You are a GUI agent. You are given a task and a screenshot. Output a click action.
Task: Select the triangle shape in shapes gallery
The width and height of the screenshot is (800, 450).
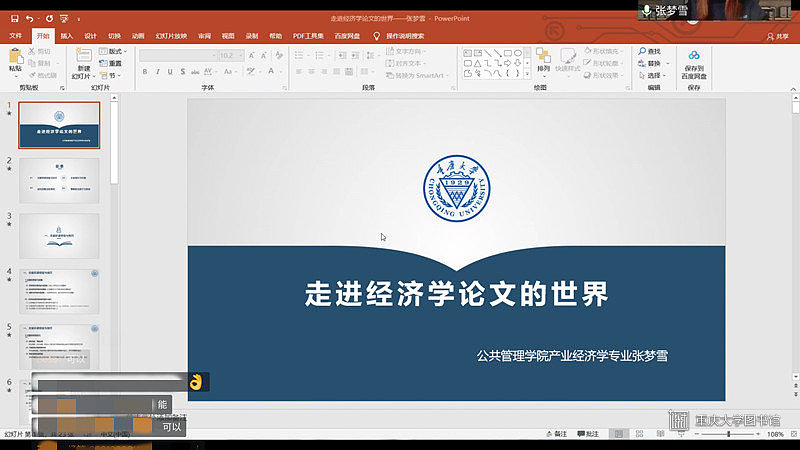click(477, 63)
